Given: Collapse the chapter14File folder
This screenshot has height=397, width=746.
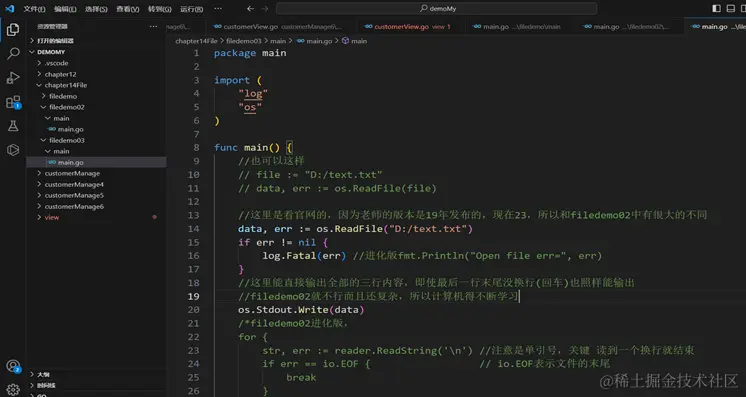Looking at the screenshot, I should coord(96,85).
